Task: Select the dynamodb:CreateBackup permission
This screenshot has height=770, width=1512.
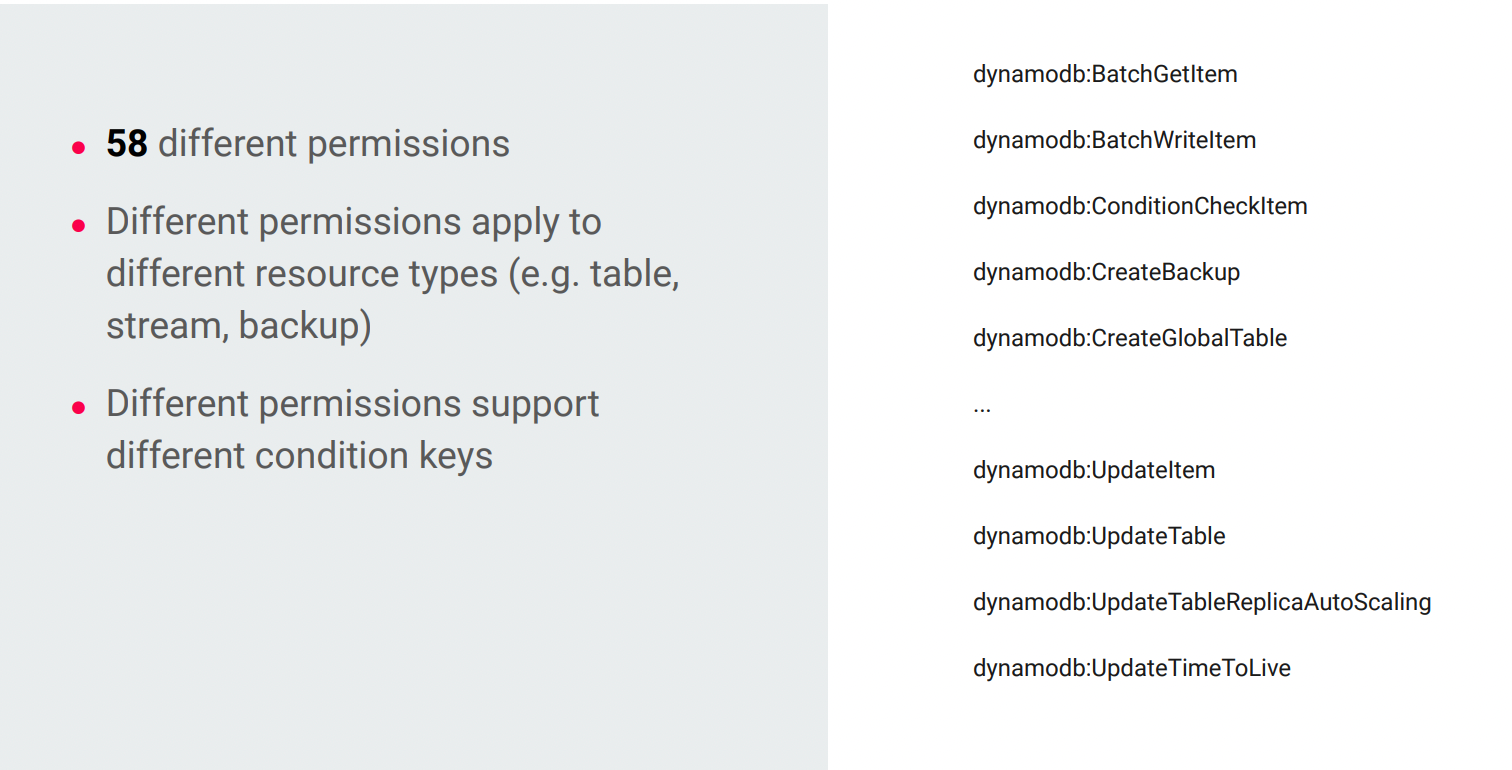Action: click(x=1106, y=272)
